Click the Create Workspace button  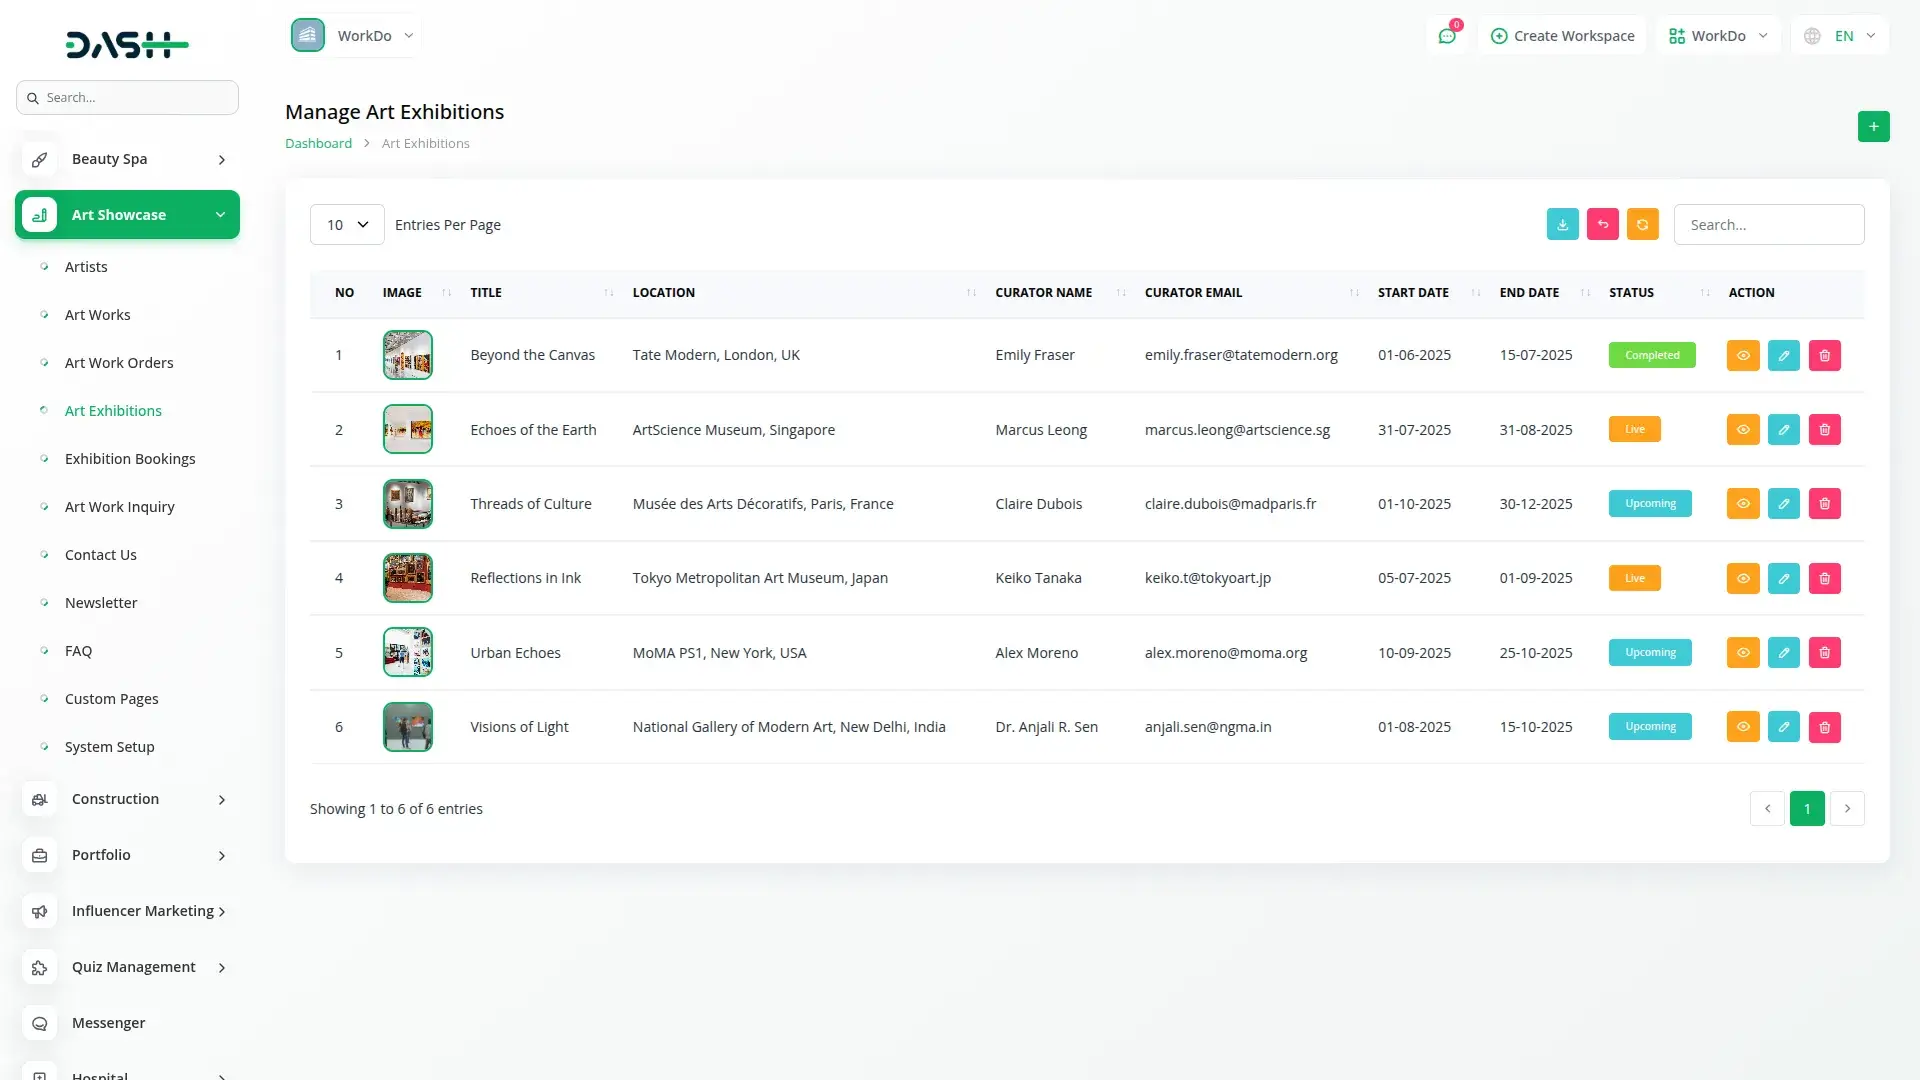pyautogui.click(x=1562, y=36)
